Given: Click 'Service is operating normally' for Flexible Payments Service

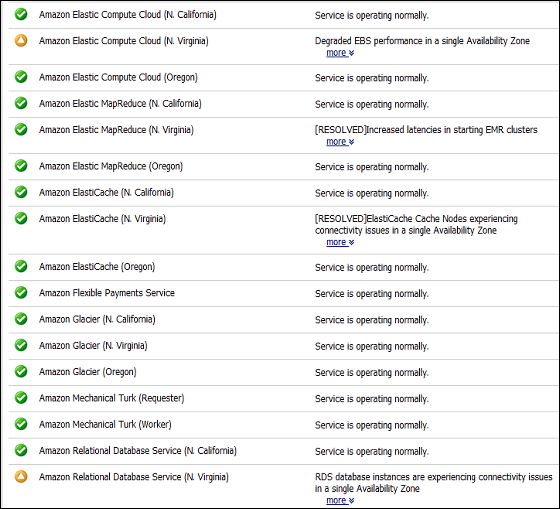Looking at the screenshot, I should [x=372, y=294].
